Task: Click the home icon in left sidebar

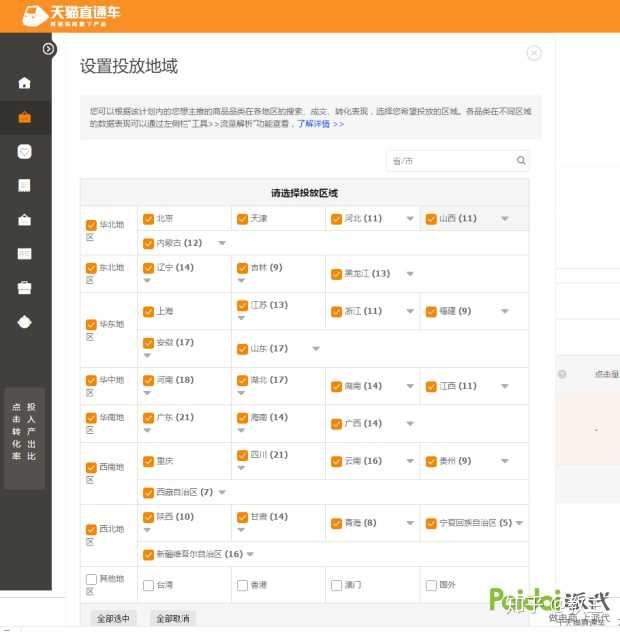Action: (25, 83)
